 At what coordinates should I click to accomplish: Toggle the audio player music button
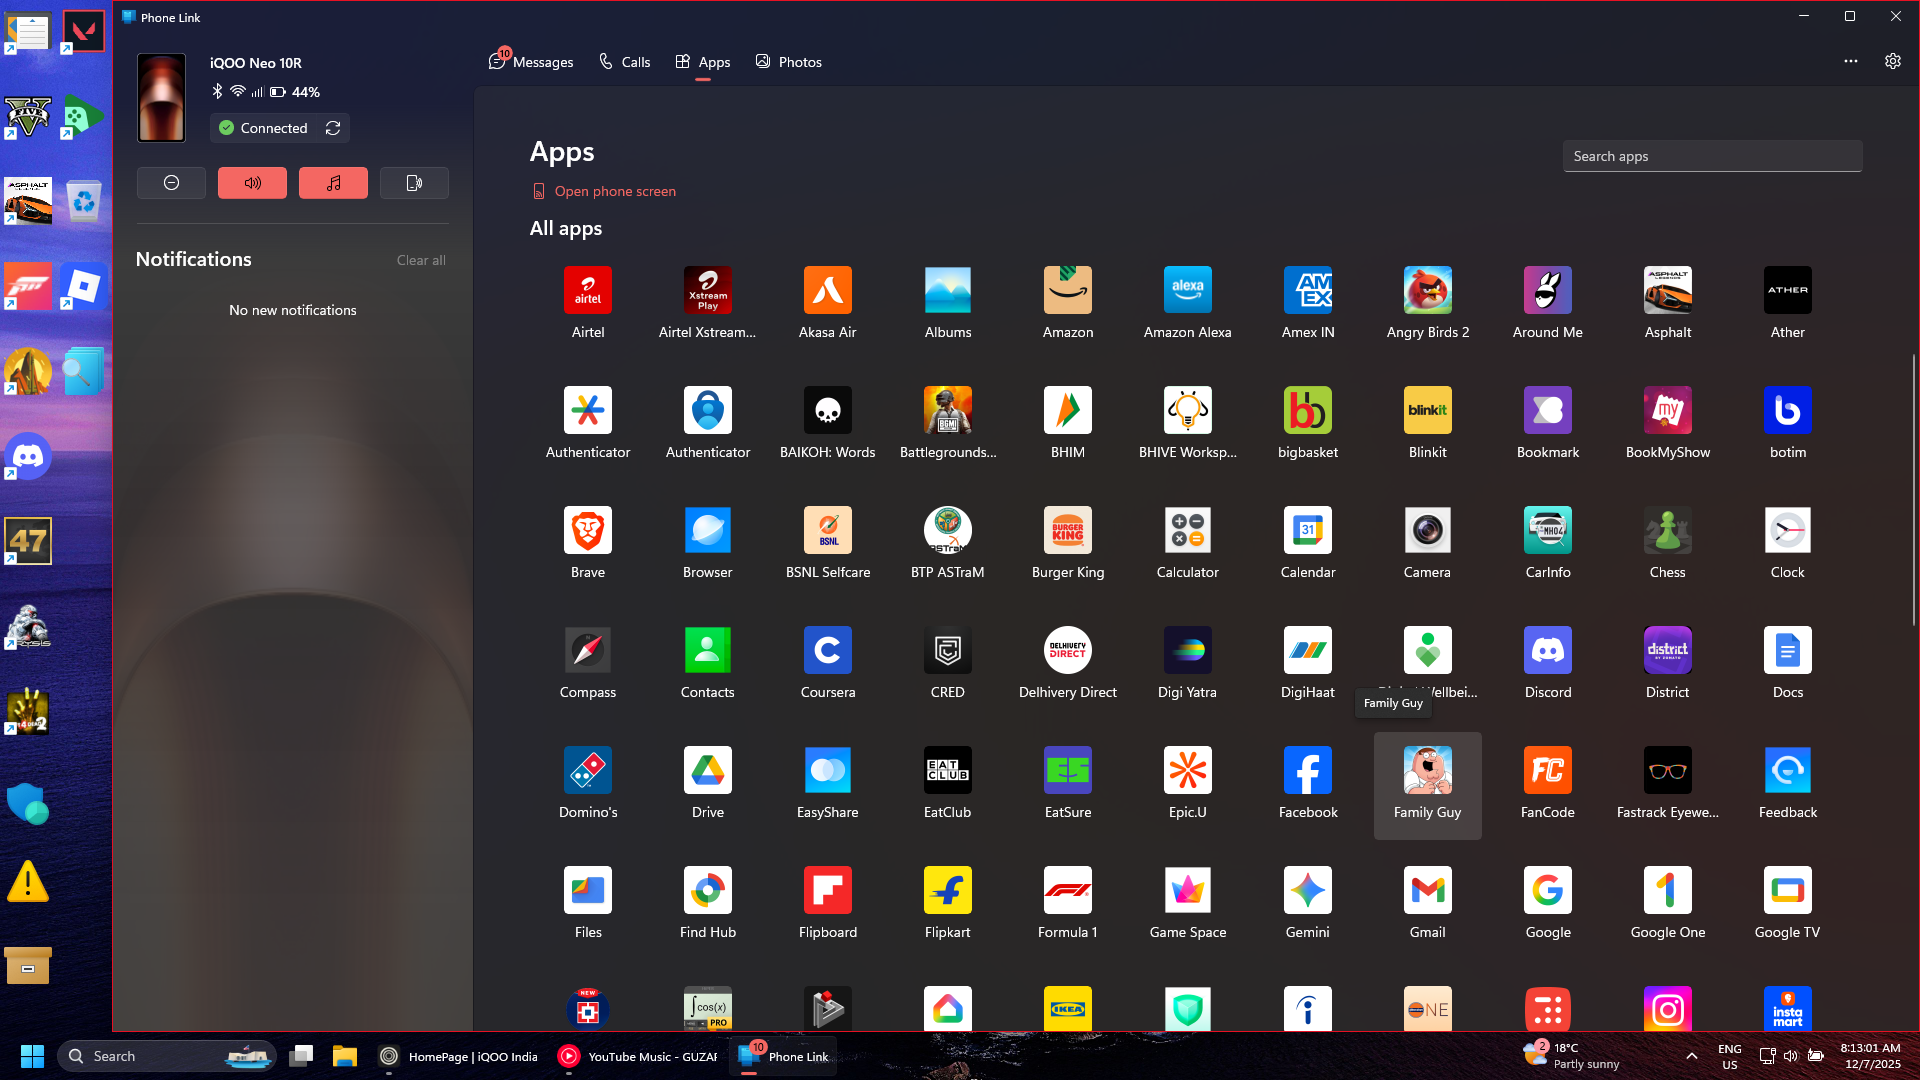tap(333, 183)
